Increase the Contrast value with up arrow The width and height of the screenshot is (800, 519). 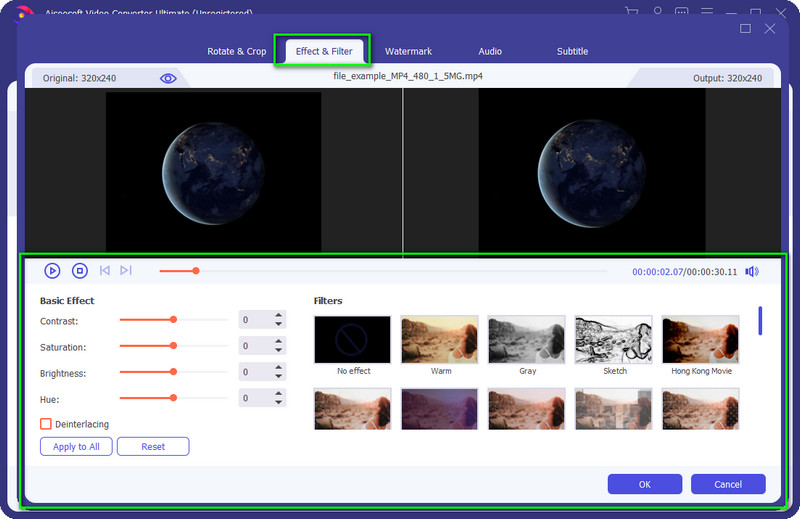coord(279,316)
